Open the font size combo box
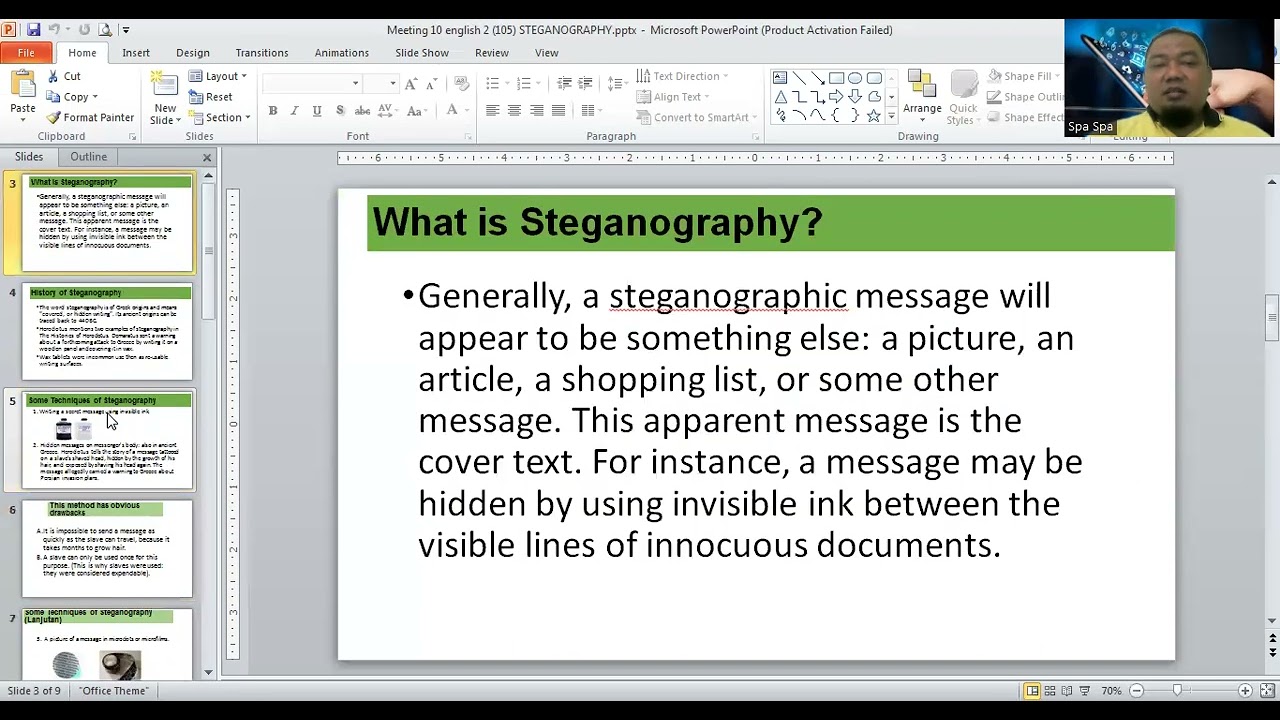This screenshot has height=720, width=1280. coord(380,84)
